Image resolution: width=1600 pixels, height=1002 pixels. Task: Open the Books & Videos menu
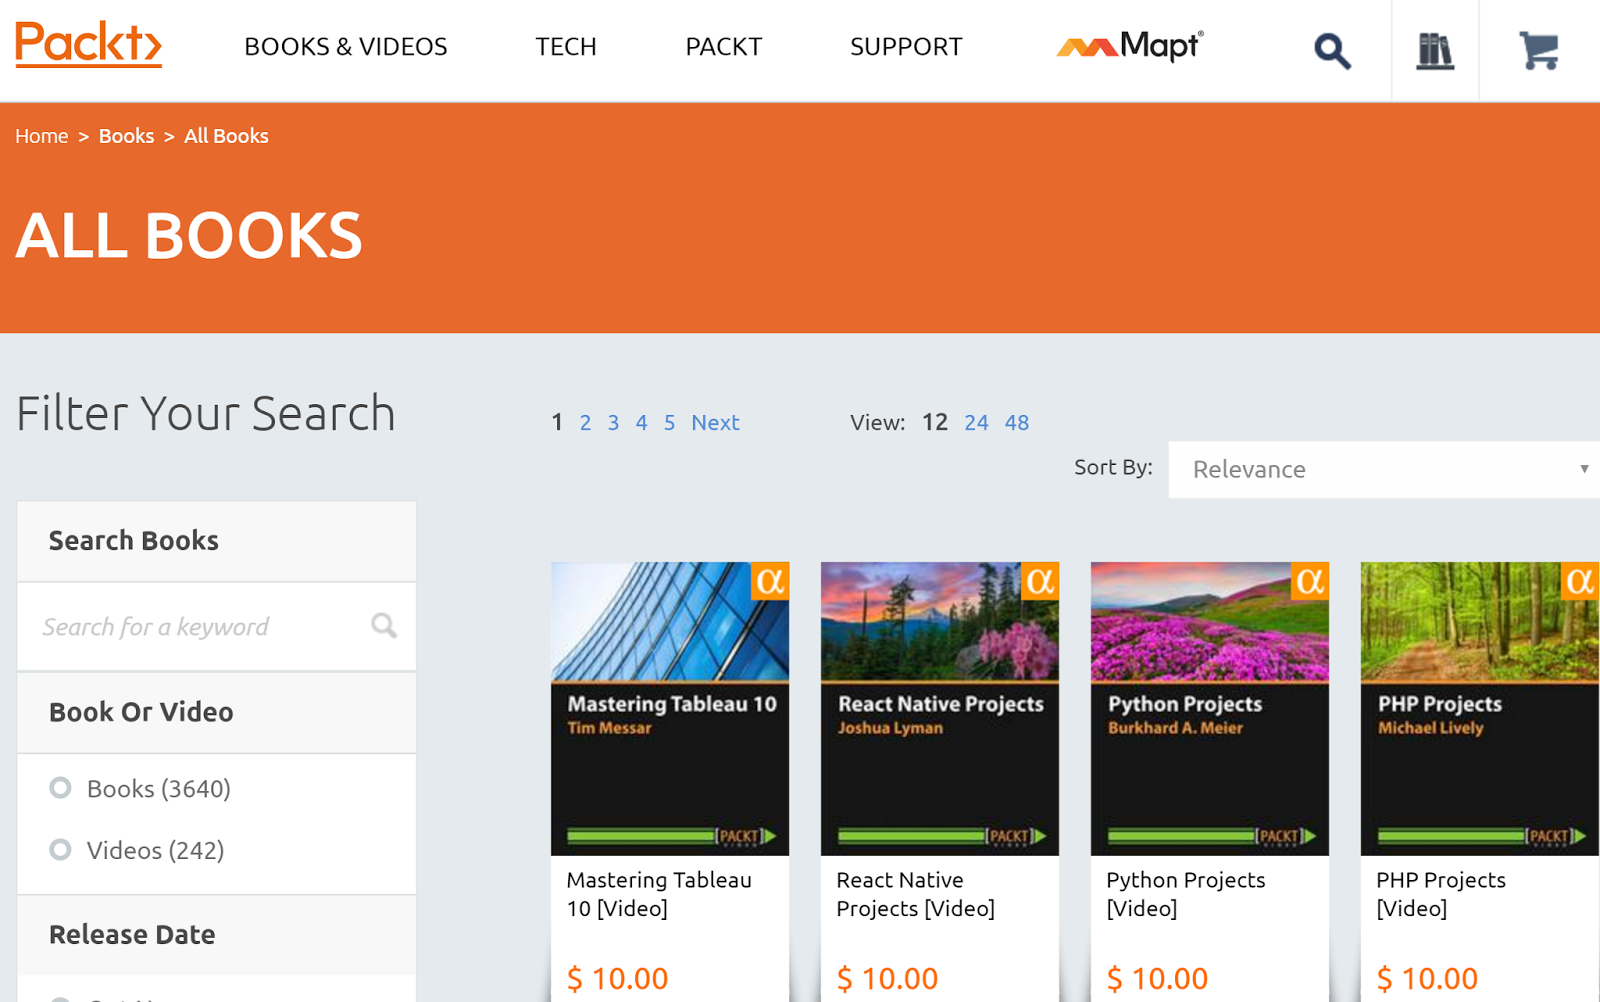click(346, 47)
